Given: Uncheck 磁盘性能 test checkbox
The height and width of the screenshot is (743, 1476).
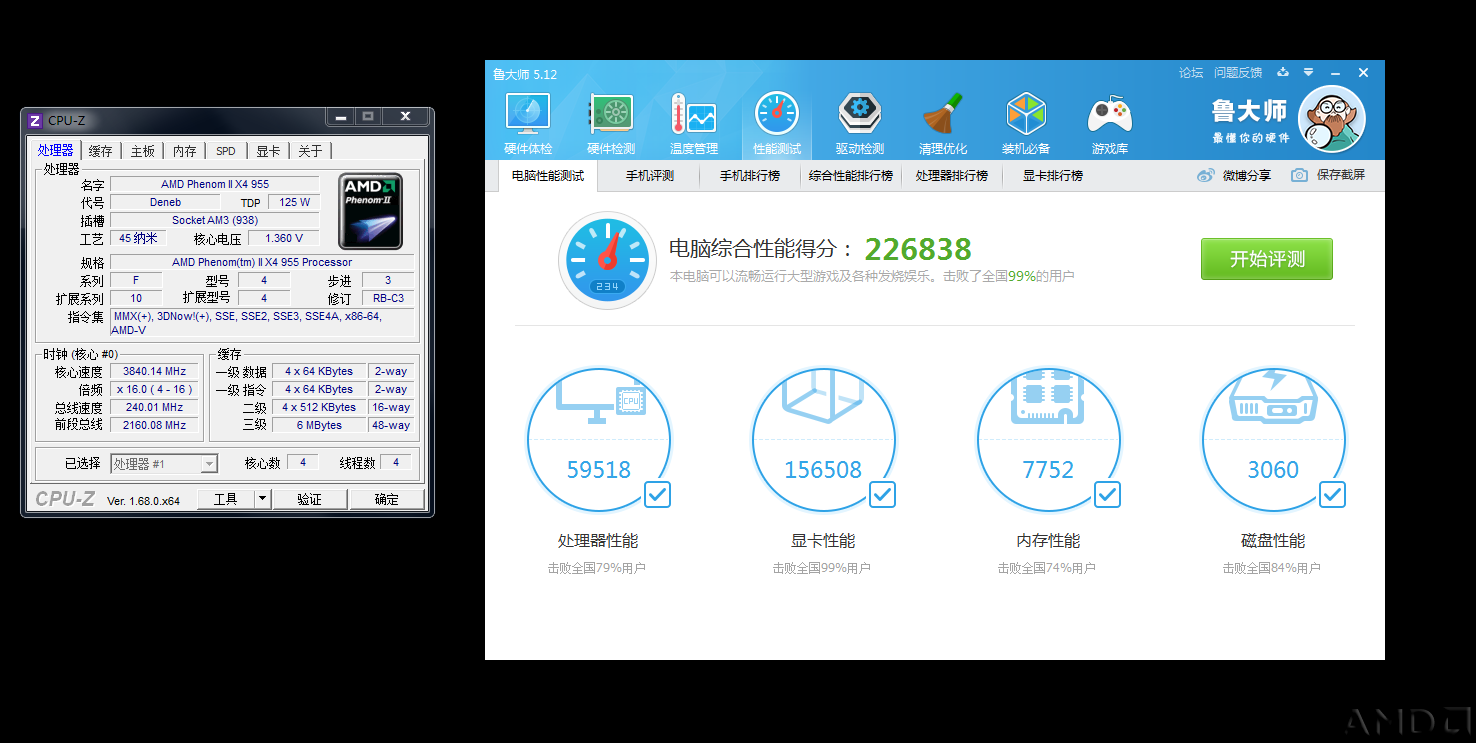Looking at the screenshot, I should (x=1333, y=494).
